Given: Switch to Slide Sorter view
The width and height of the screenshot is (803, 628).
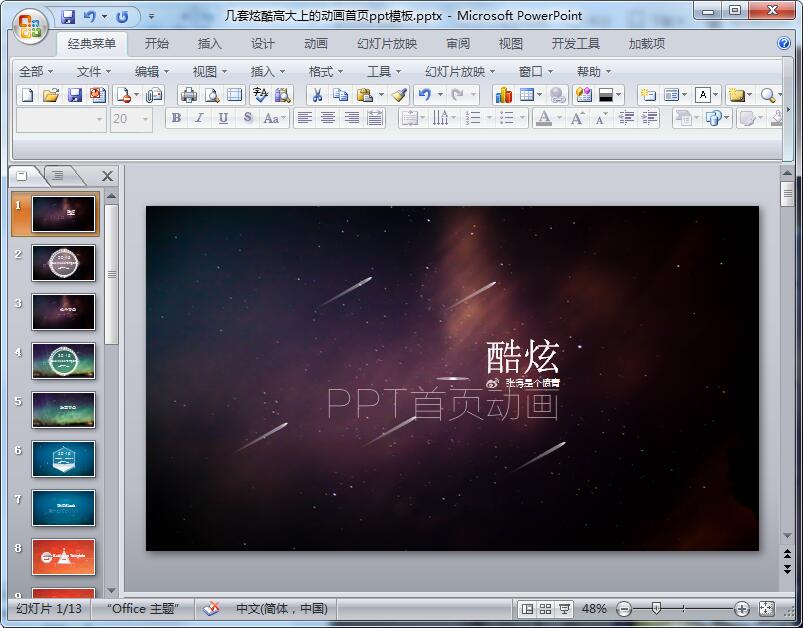Looking at the screenshot, I should coord(545,609).
